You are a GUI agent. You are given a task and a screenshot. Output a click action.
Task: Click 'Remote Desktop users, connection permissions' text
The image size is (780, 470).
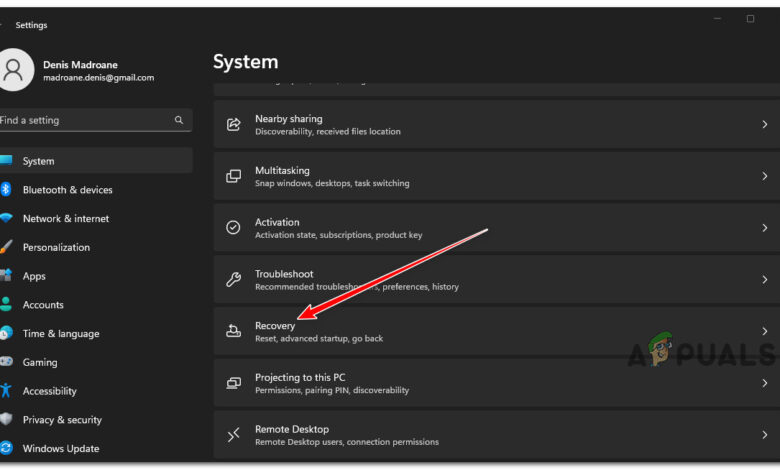(347, 442)
